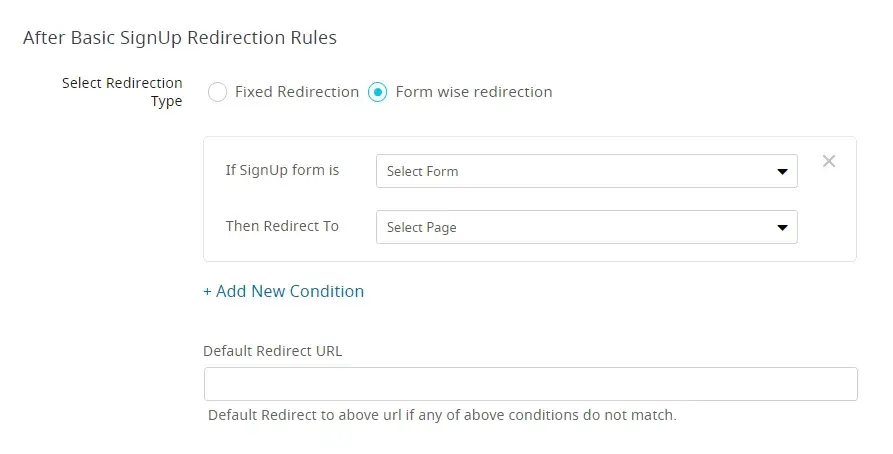Remove the condition with the X icon

[828, 161]
